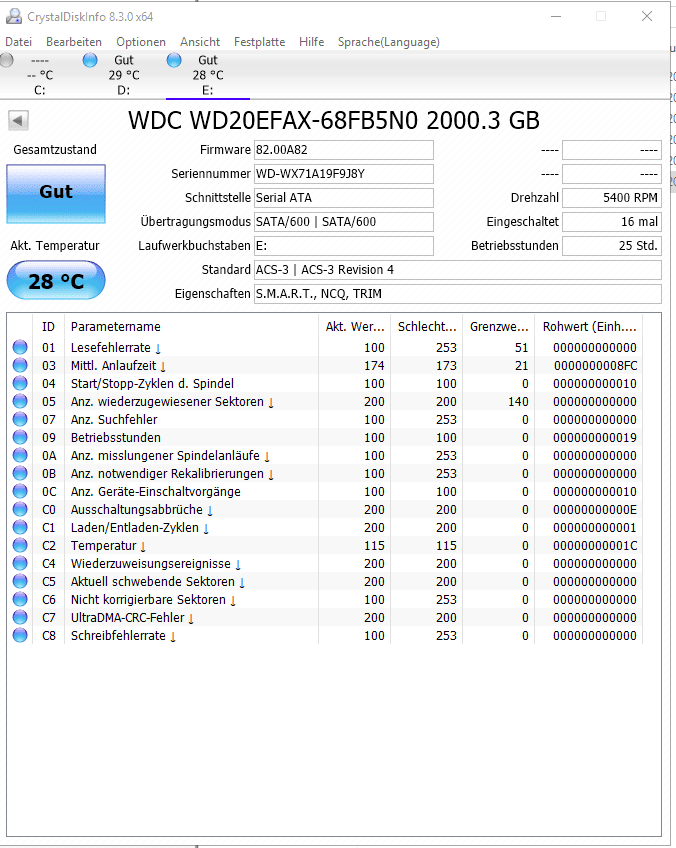Click the Betriebsstunden field 25 Std.
The image size is (676, 848).
pos(612,246)
